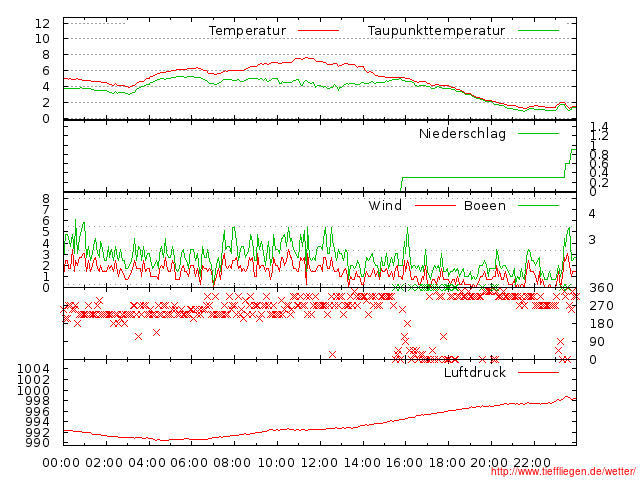Click the green Boeen legend line
The width and height of the screenshot is (640, 480).
coord(538,205)
